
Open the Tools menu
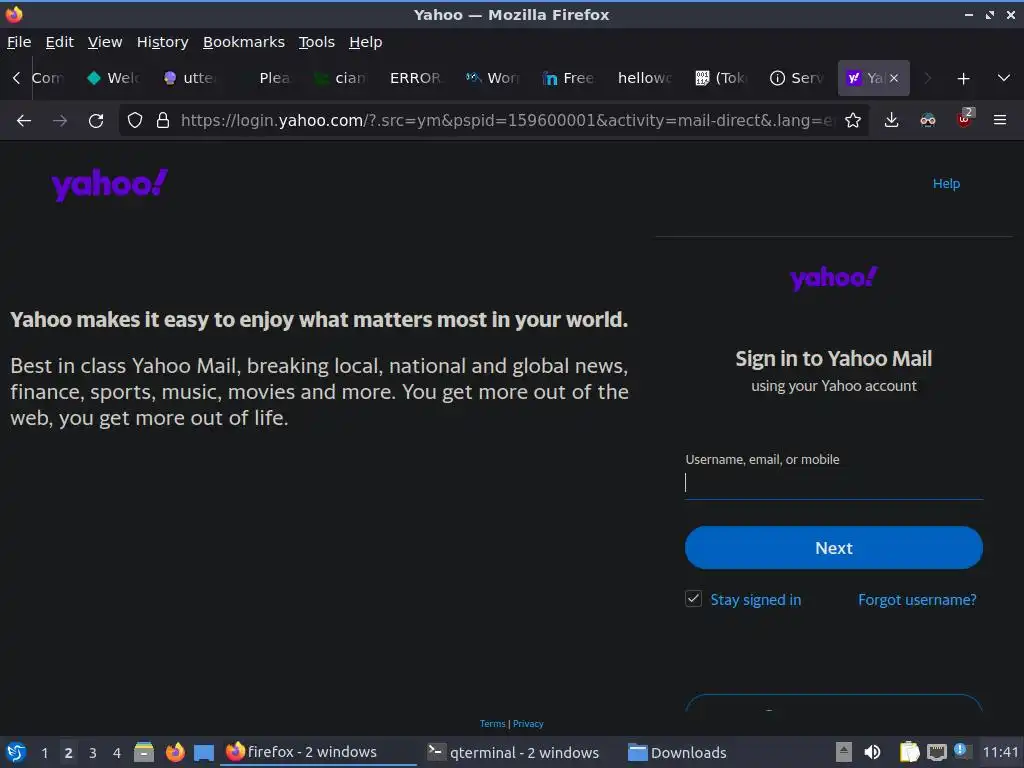[317, 42]
